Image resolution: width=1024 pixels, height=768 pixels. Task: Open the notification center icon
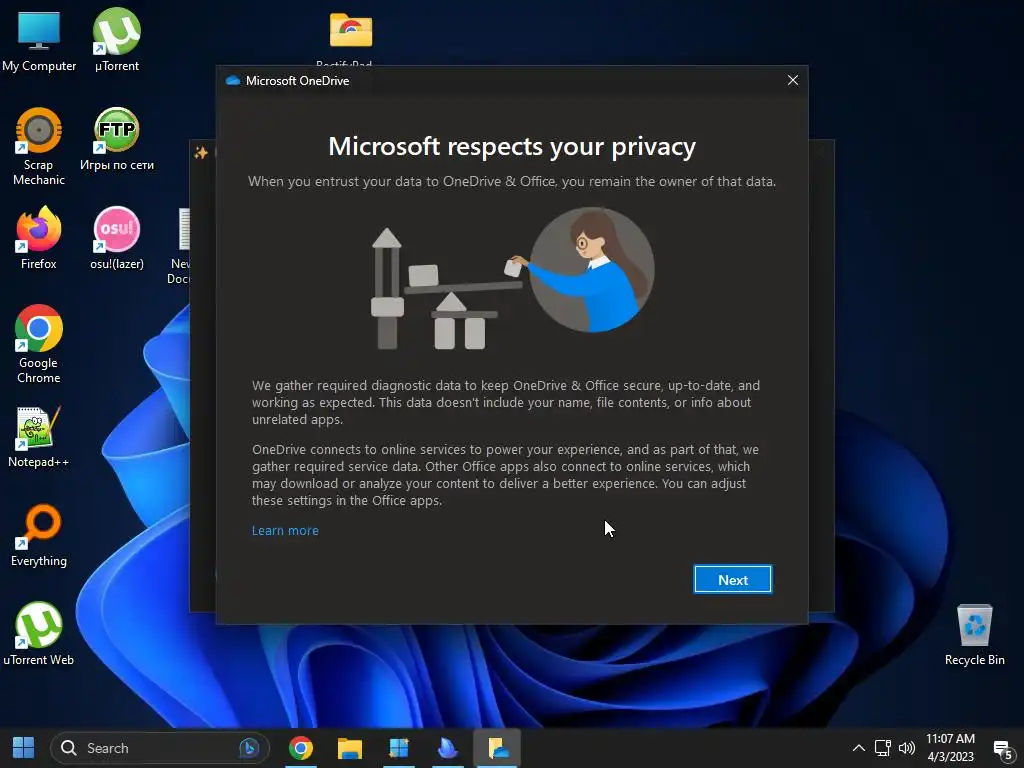1003,748
